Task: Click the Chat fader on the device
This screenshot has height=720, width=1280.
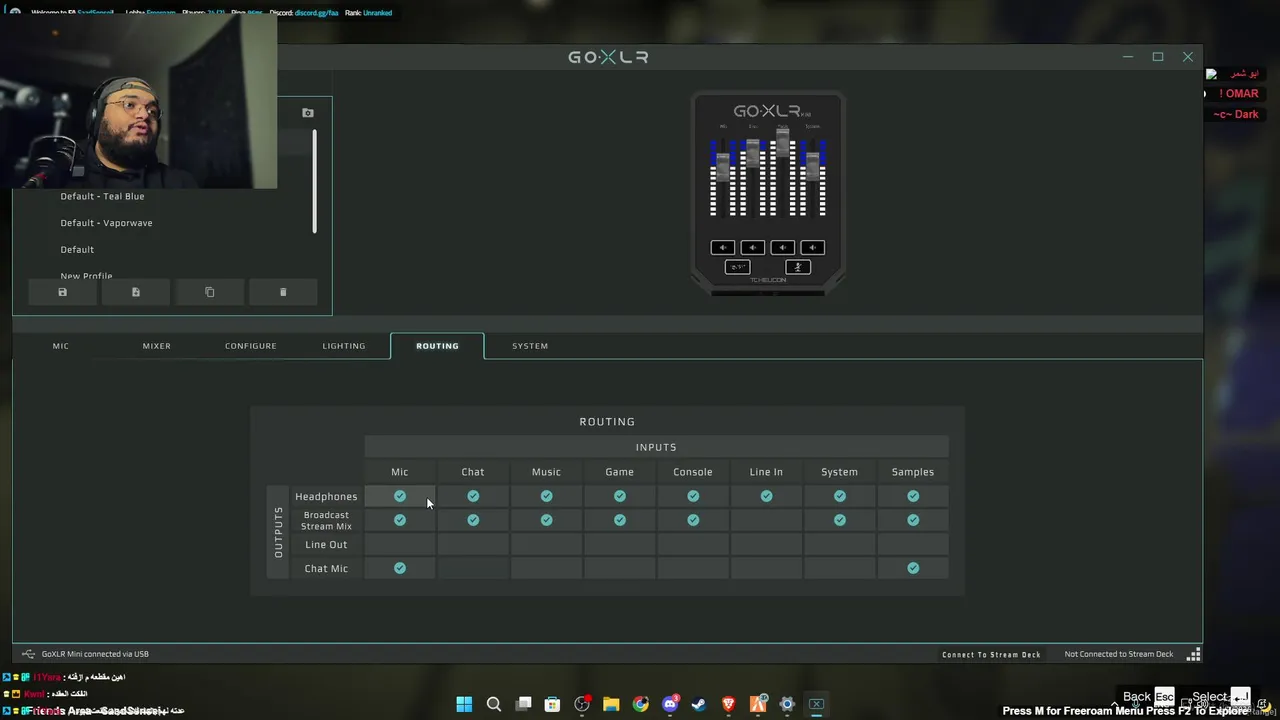Action: 752,152
